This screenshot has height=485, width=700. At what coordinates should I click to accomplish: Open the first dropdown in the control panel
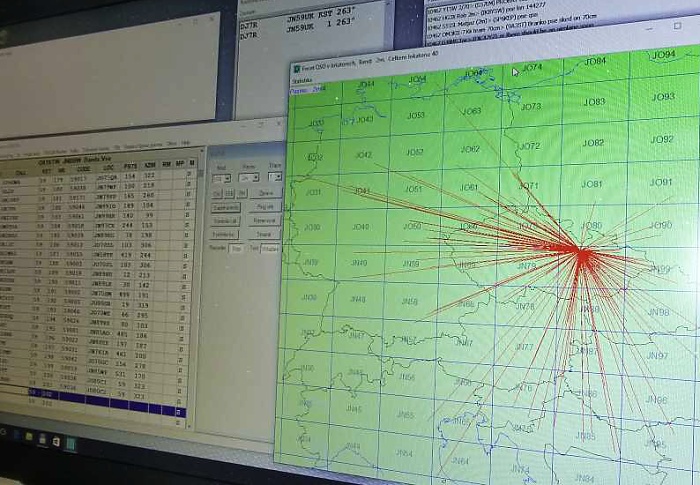(x=221, y=178)
